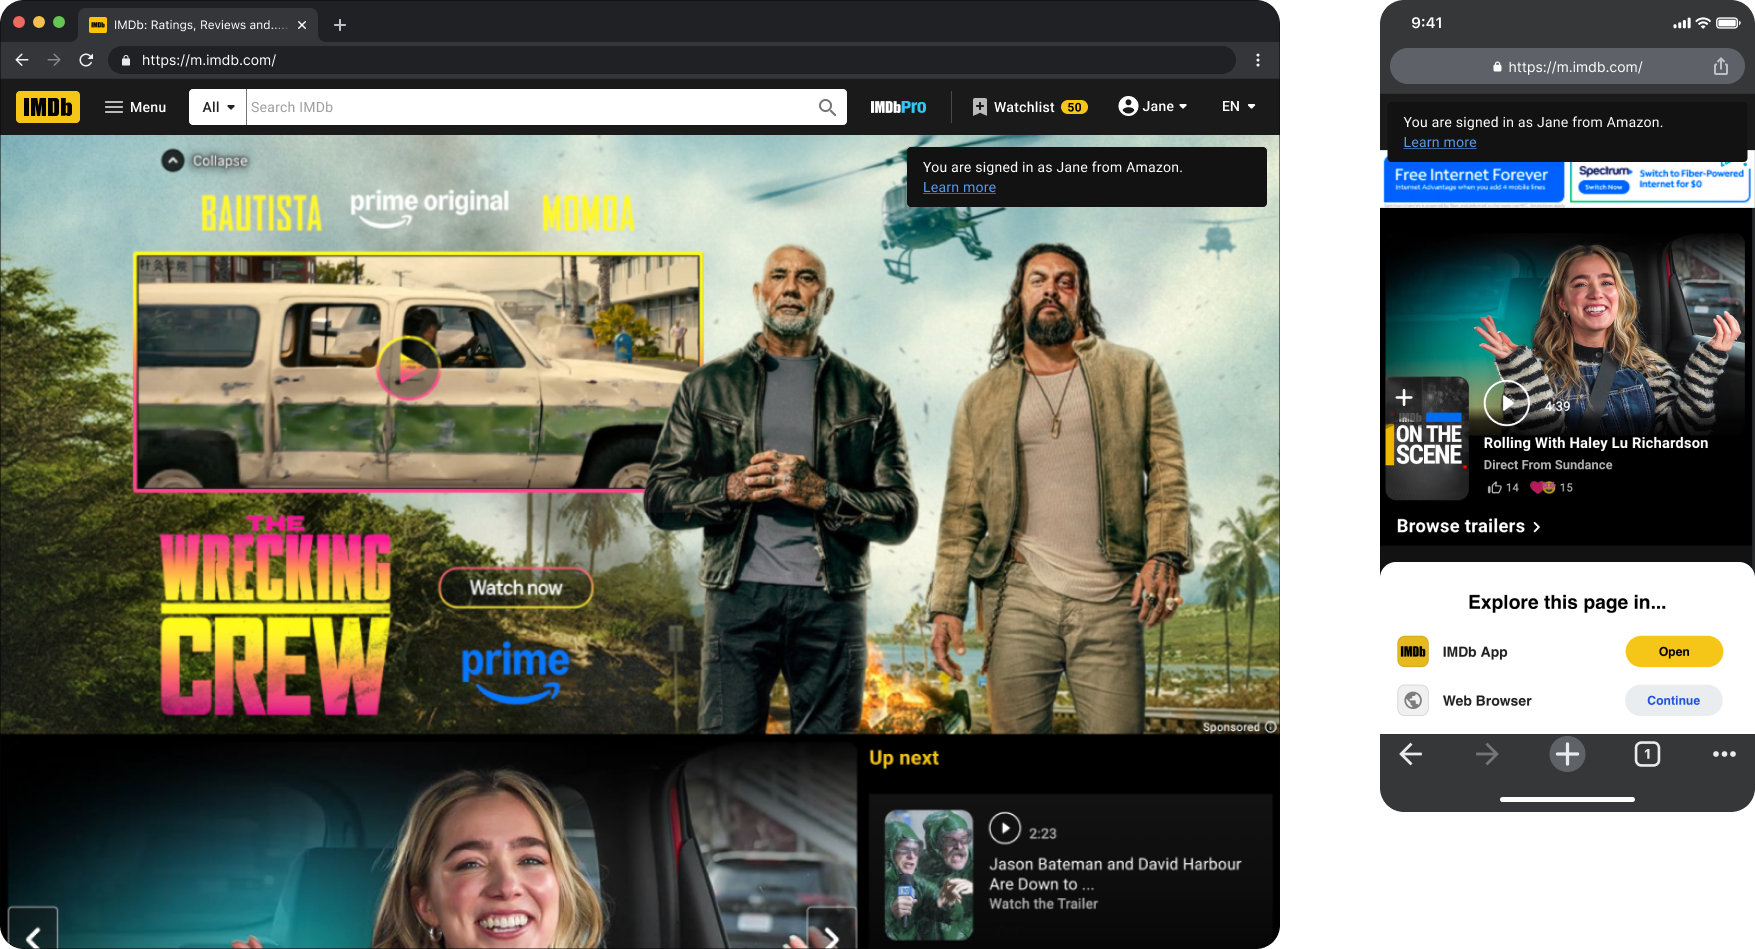Screen dimensions: 1755x949
Task: Click the desktop address bar URL
Action: (x=209, y=60)
